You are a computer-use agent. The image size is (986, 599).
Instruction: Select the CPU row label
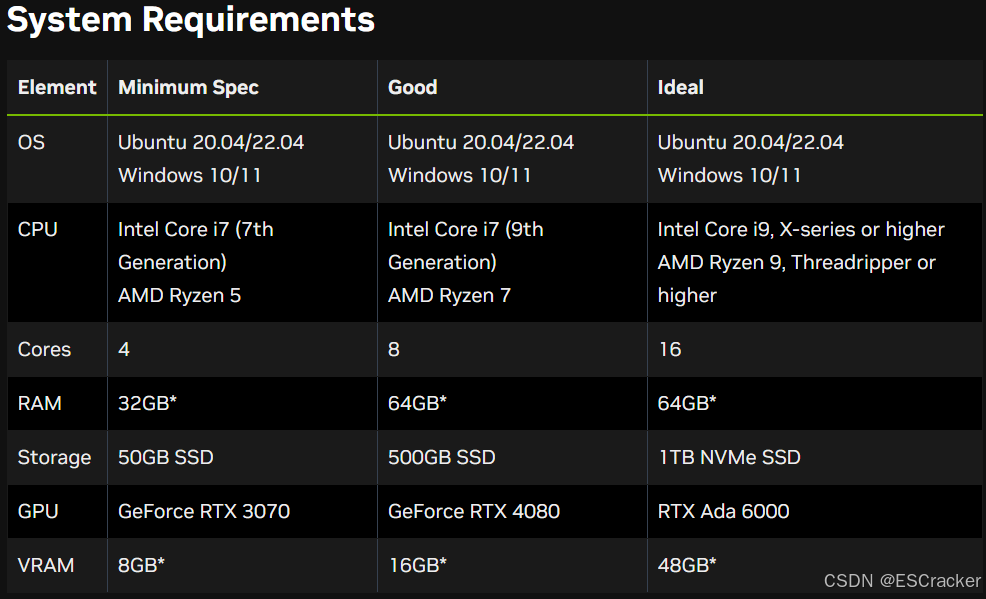(38, 229)
